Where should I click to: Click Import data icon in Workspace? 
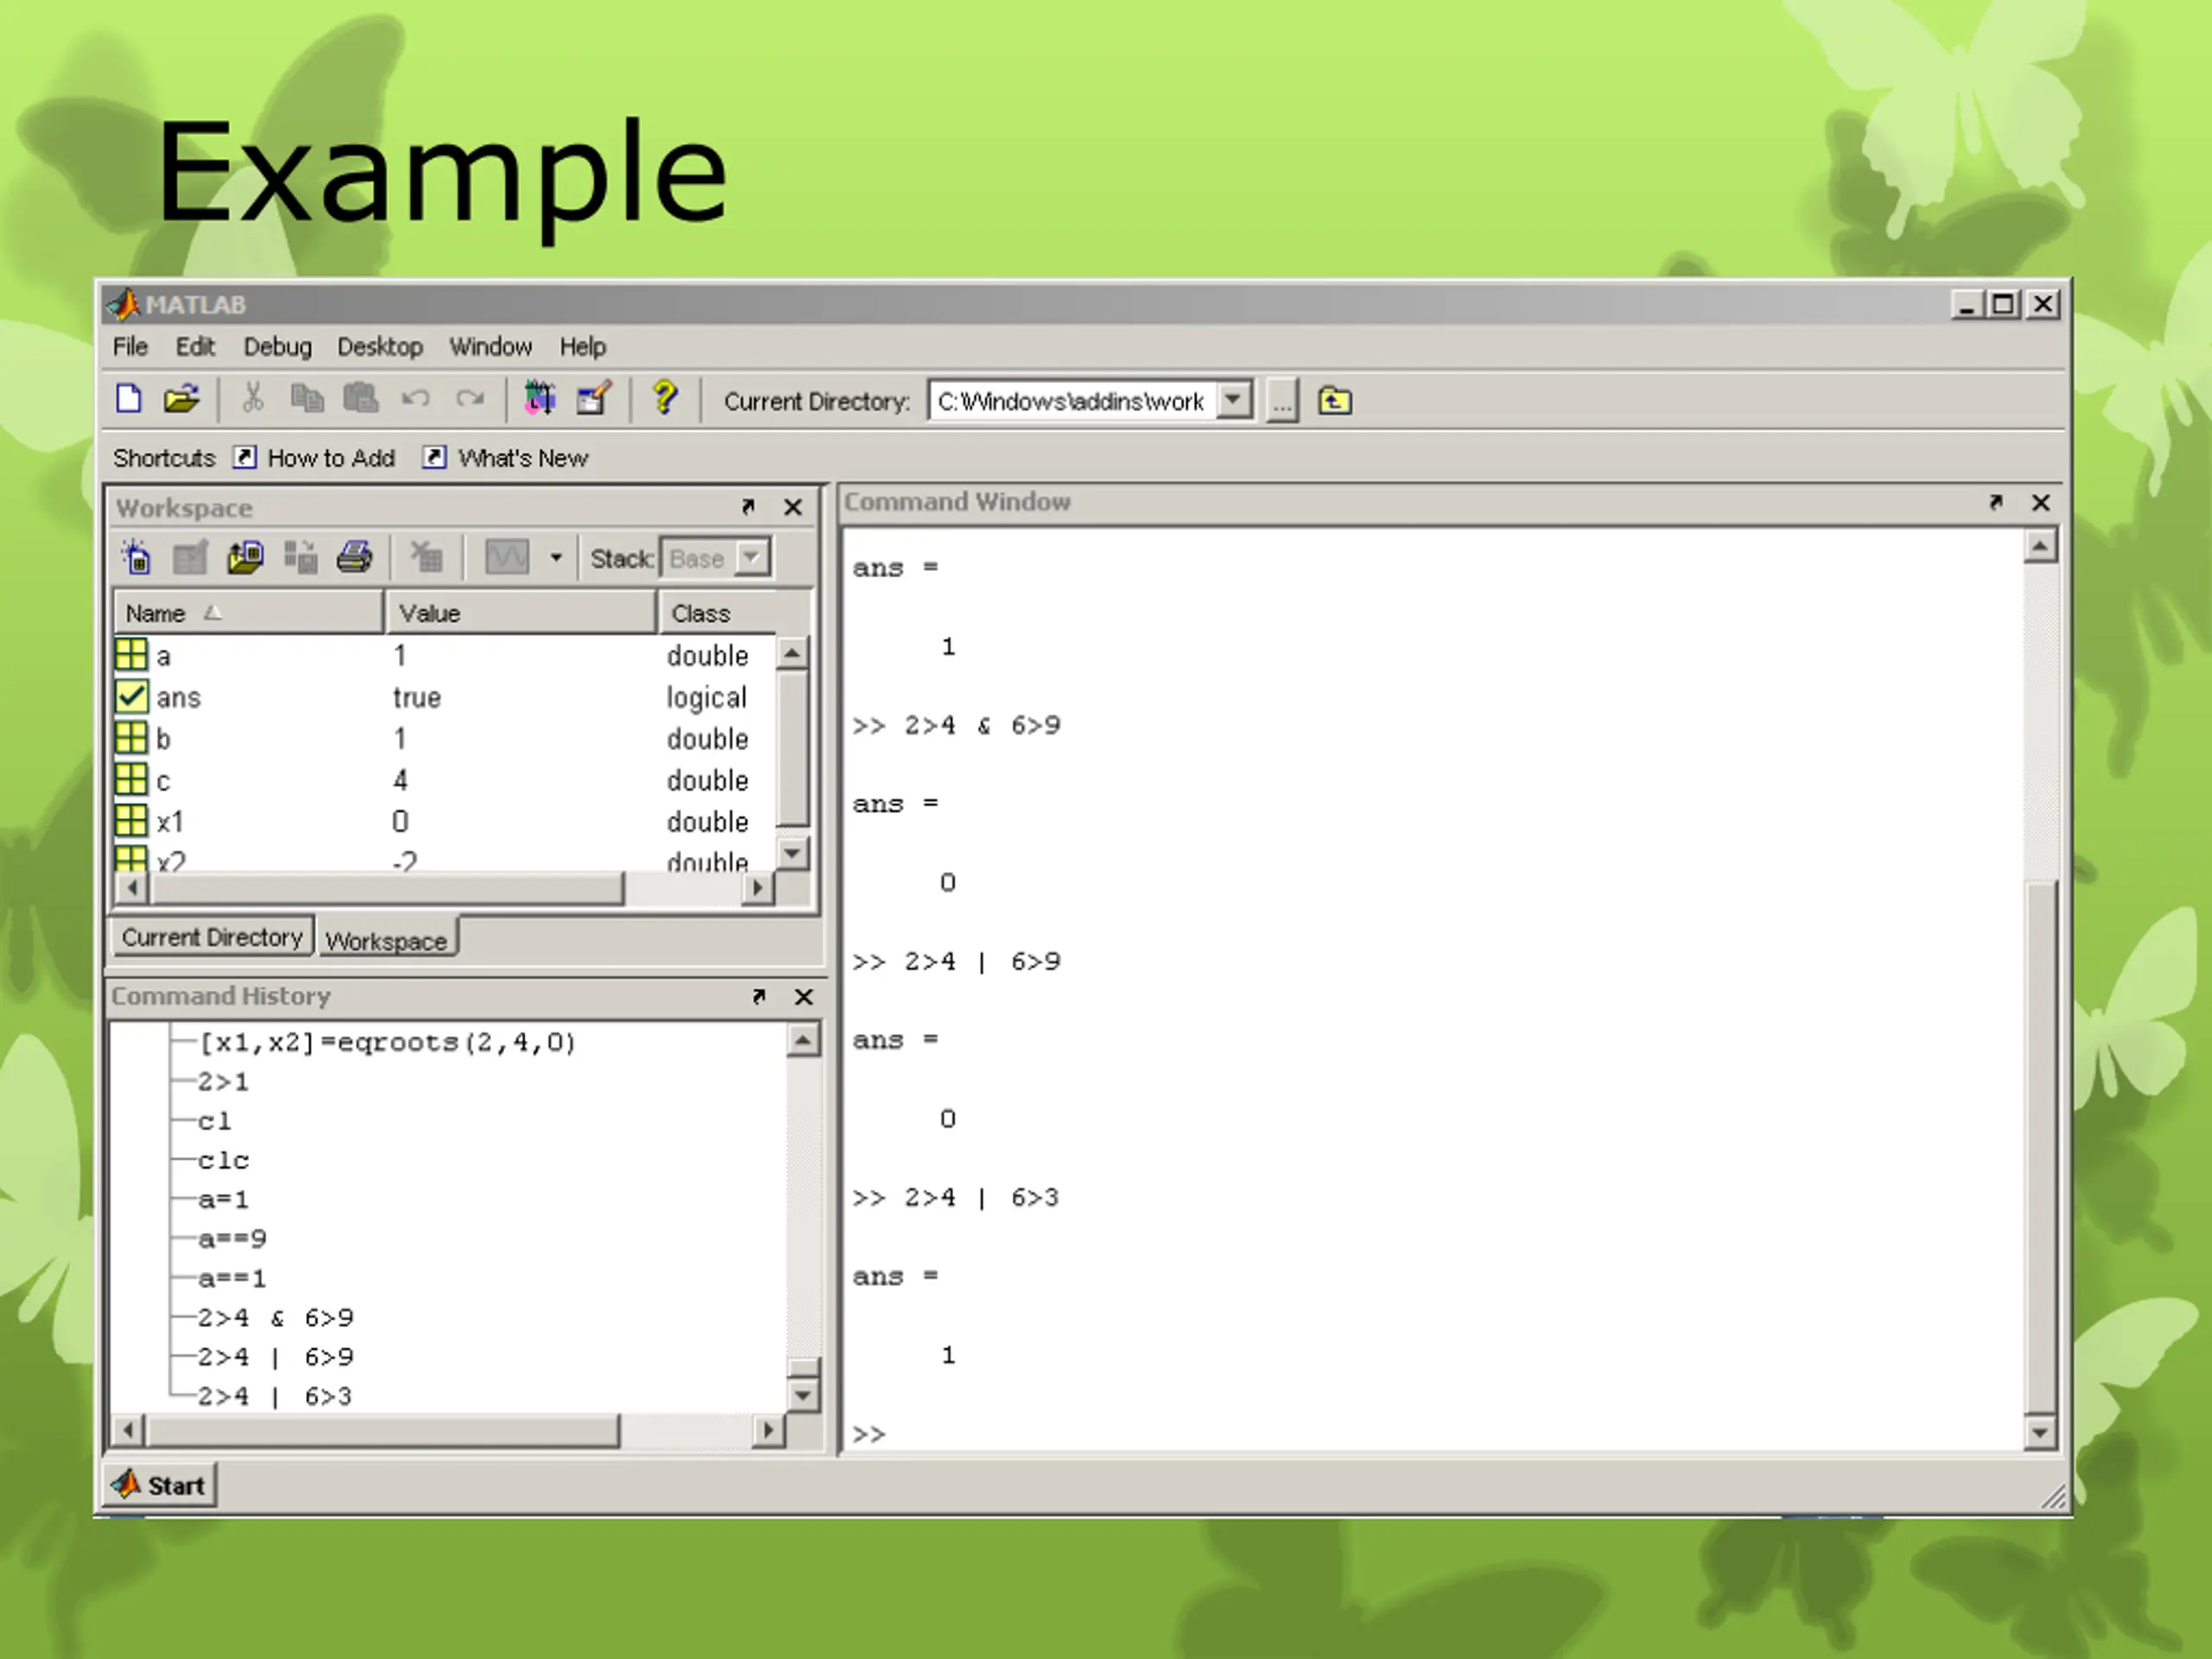click(245, 558)
